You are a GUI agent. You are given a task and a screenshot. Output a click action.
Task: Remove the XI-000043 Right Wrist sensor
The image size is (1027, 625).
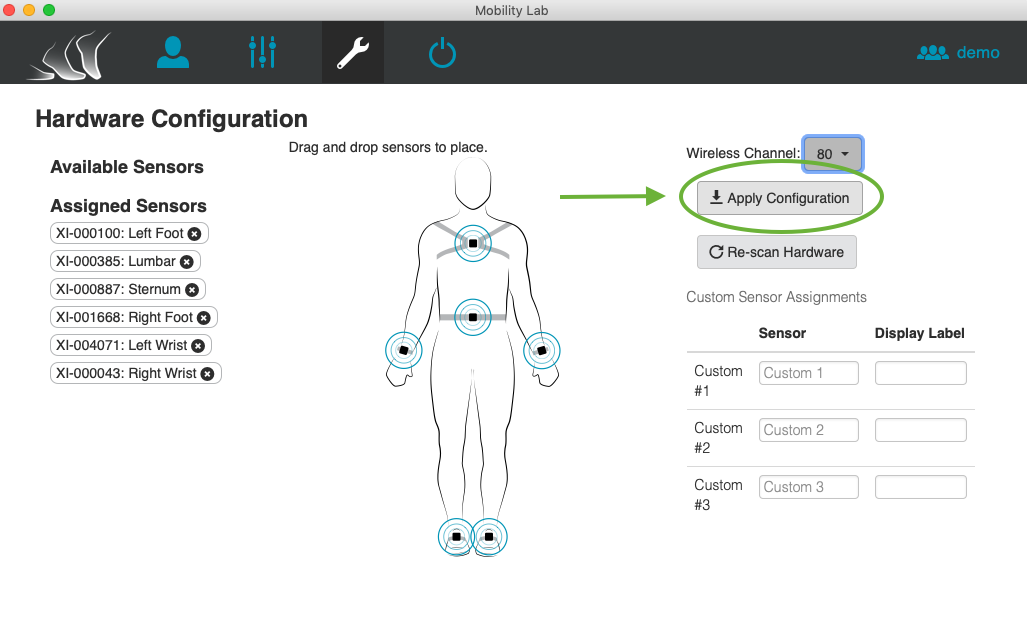[x=207, y=373]
